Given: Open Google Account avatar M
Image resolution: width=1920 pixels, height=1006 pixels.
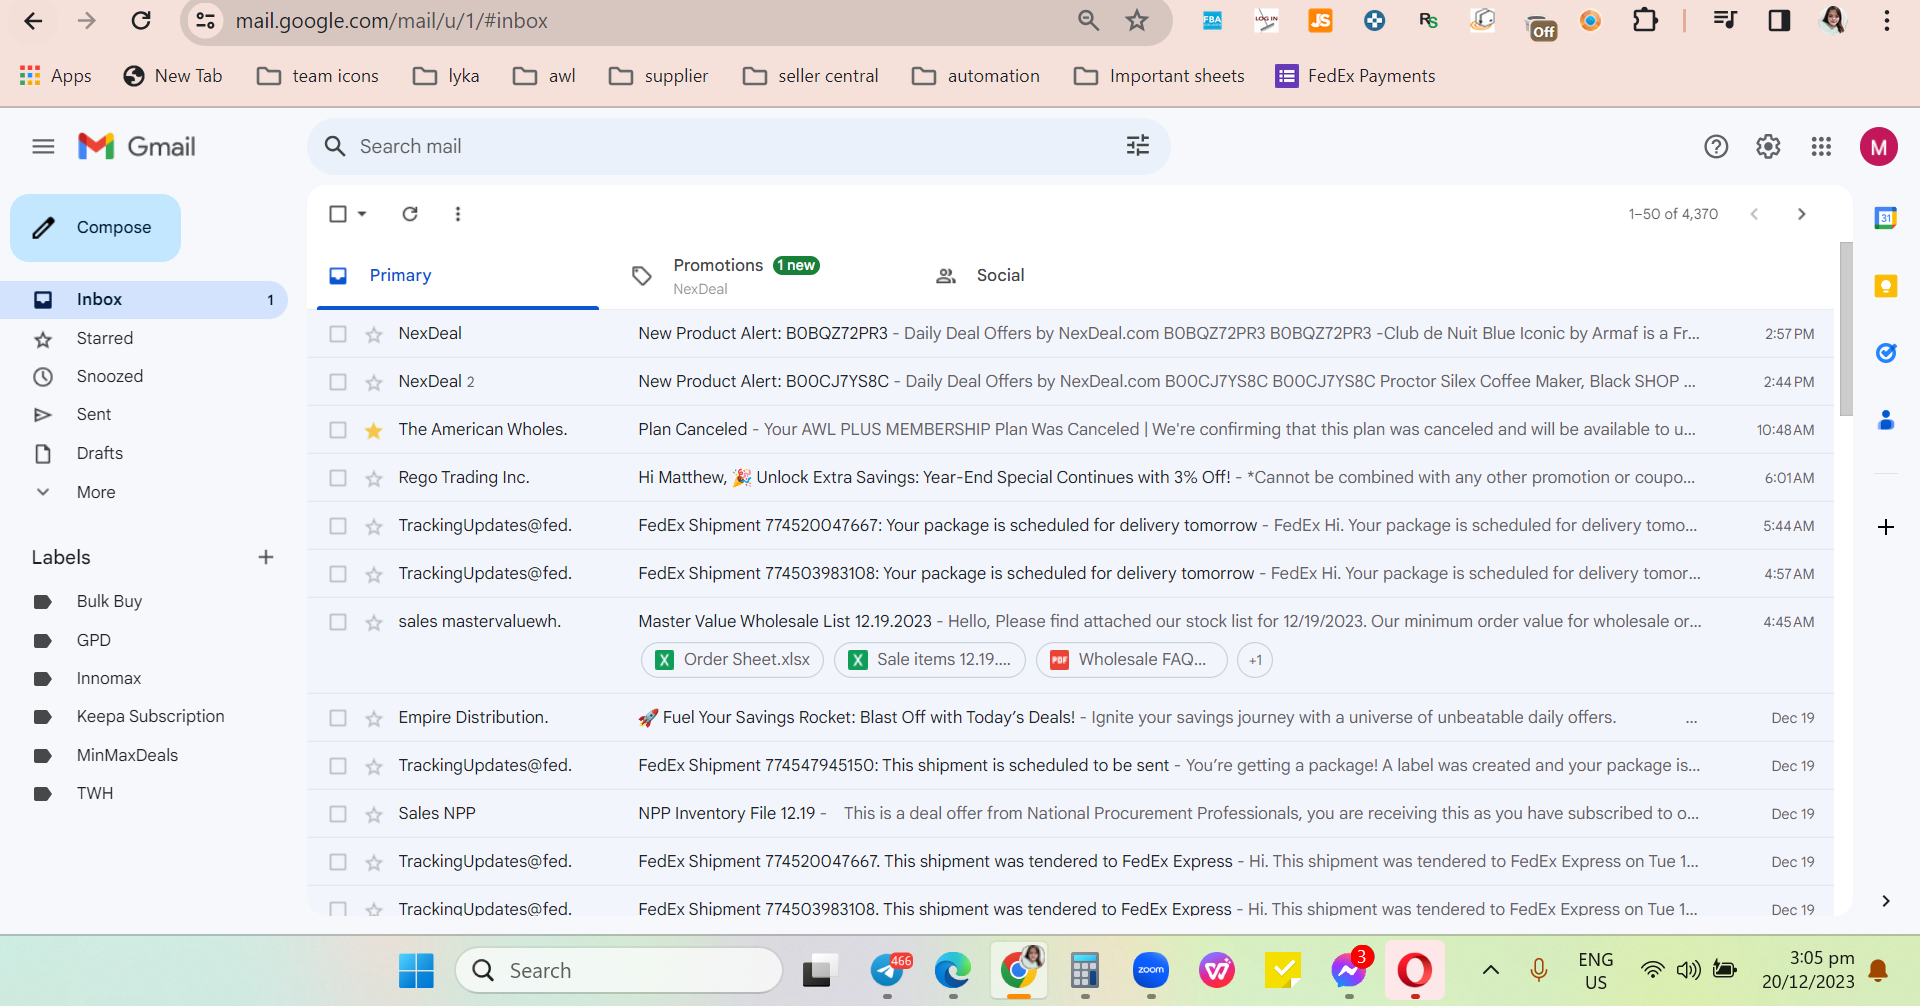Looking at the screenshot, I should click(1879, 147).
